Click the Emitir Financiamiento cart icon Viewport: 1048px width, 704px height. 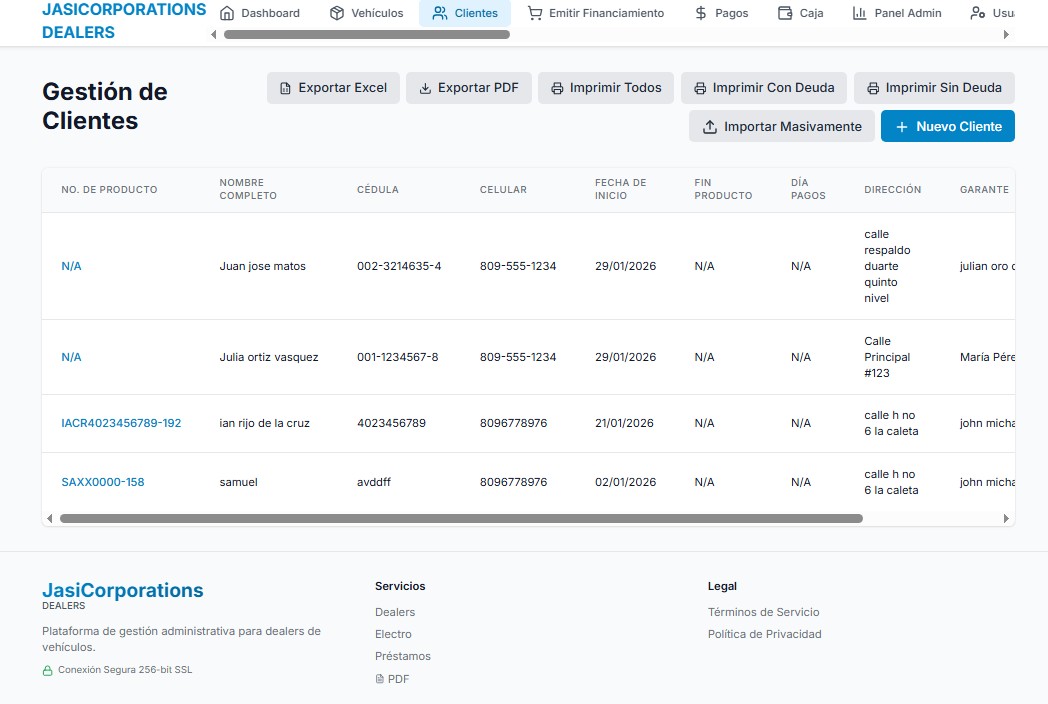coord(535,14)
